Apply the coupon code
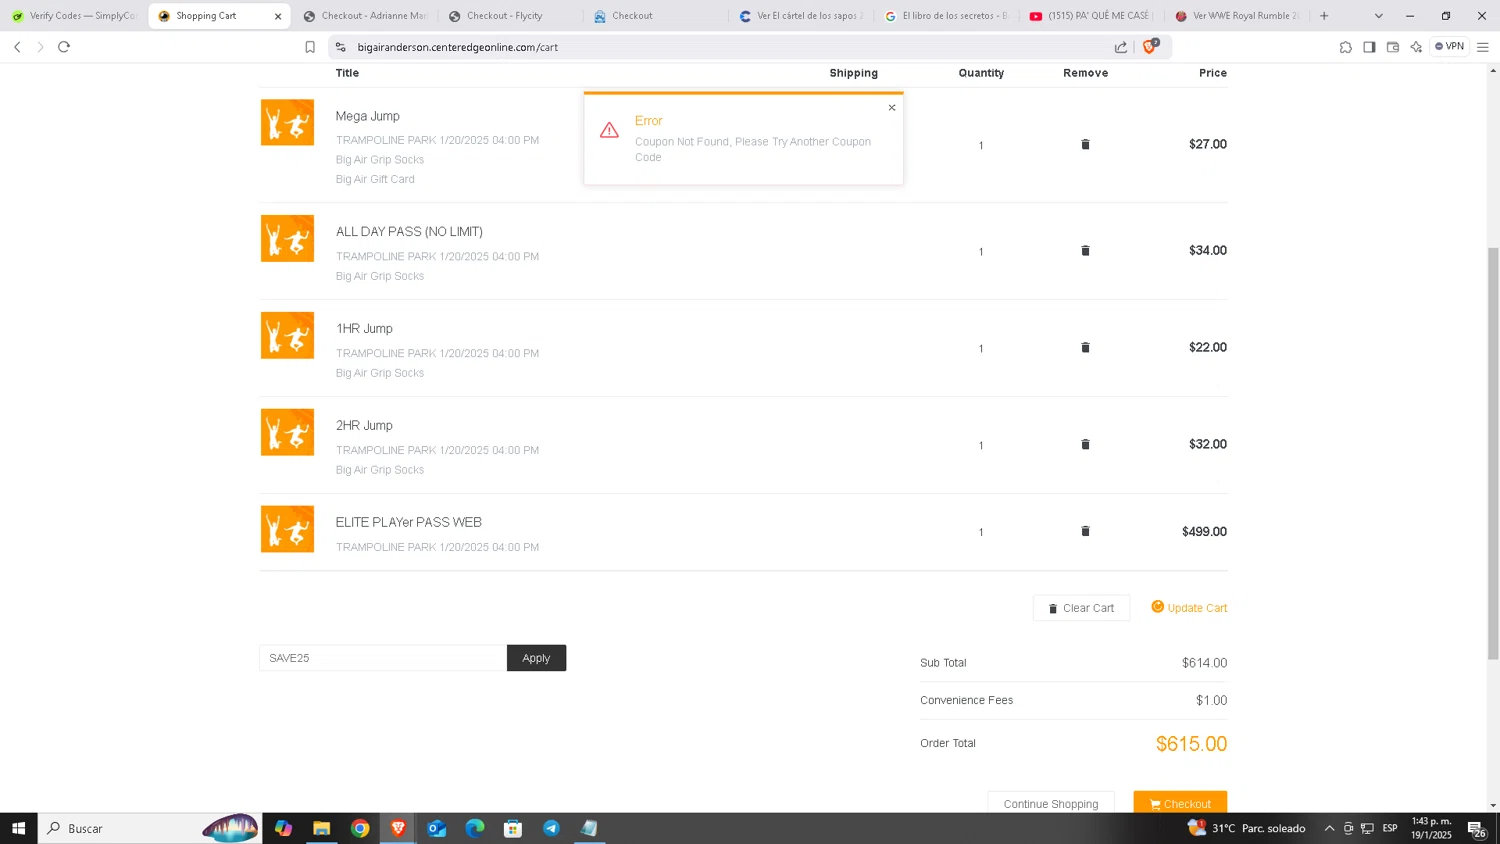This screenshot has height=844, width=1500. tap(536, 658)
